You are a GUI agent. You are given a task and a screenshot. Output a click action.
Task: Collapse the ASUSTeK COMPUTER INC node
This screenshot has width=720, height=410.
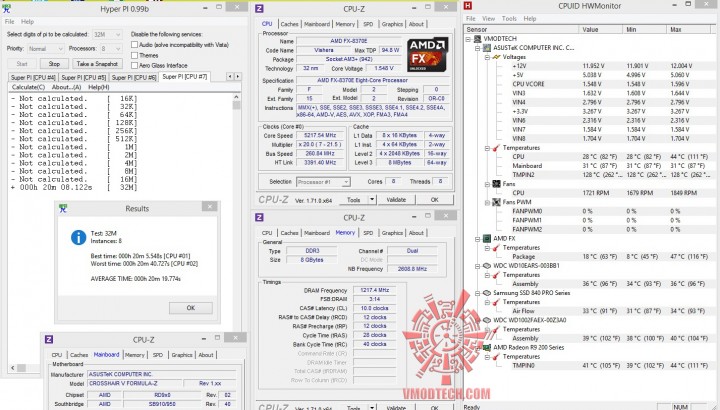[478, 48]
